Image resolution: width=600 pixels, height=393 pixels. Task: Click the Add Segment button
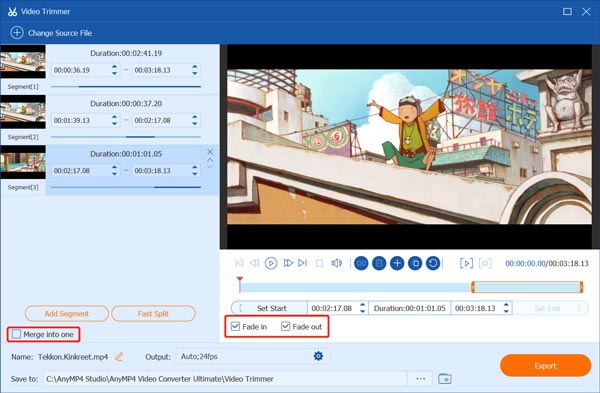(67, 313)
